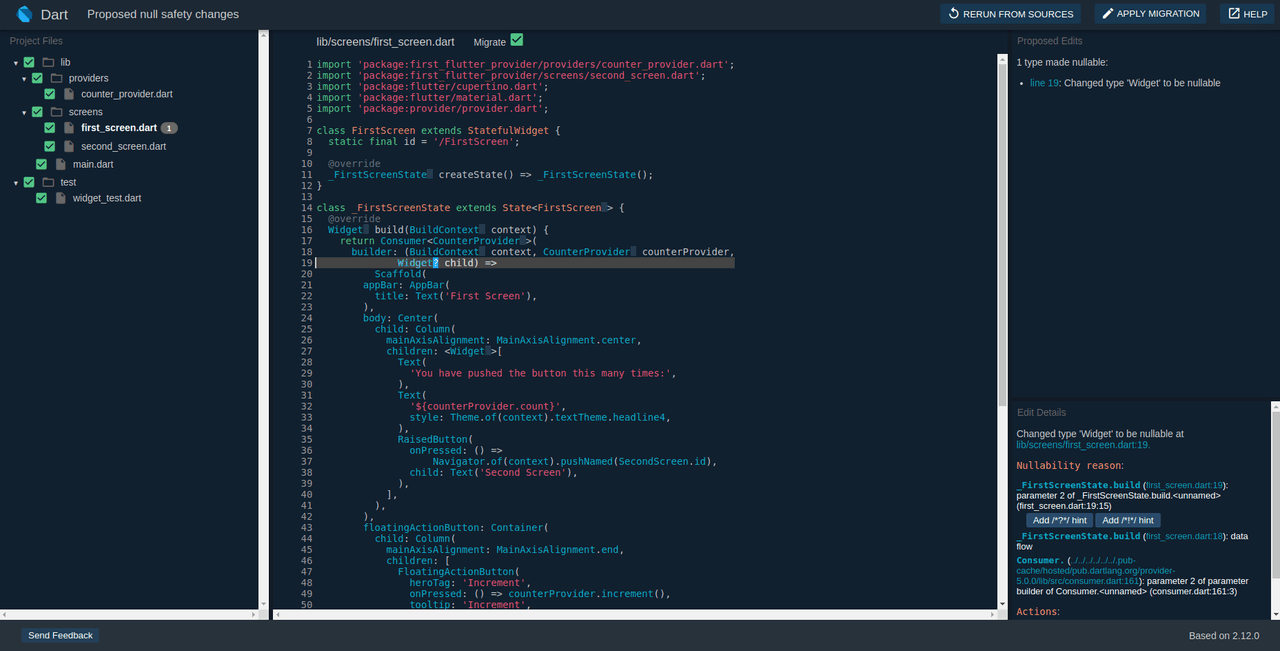Select counter_provider.dart in the project files

tap(126, 94)
